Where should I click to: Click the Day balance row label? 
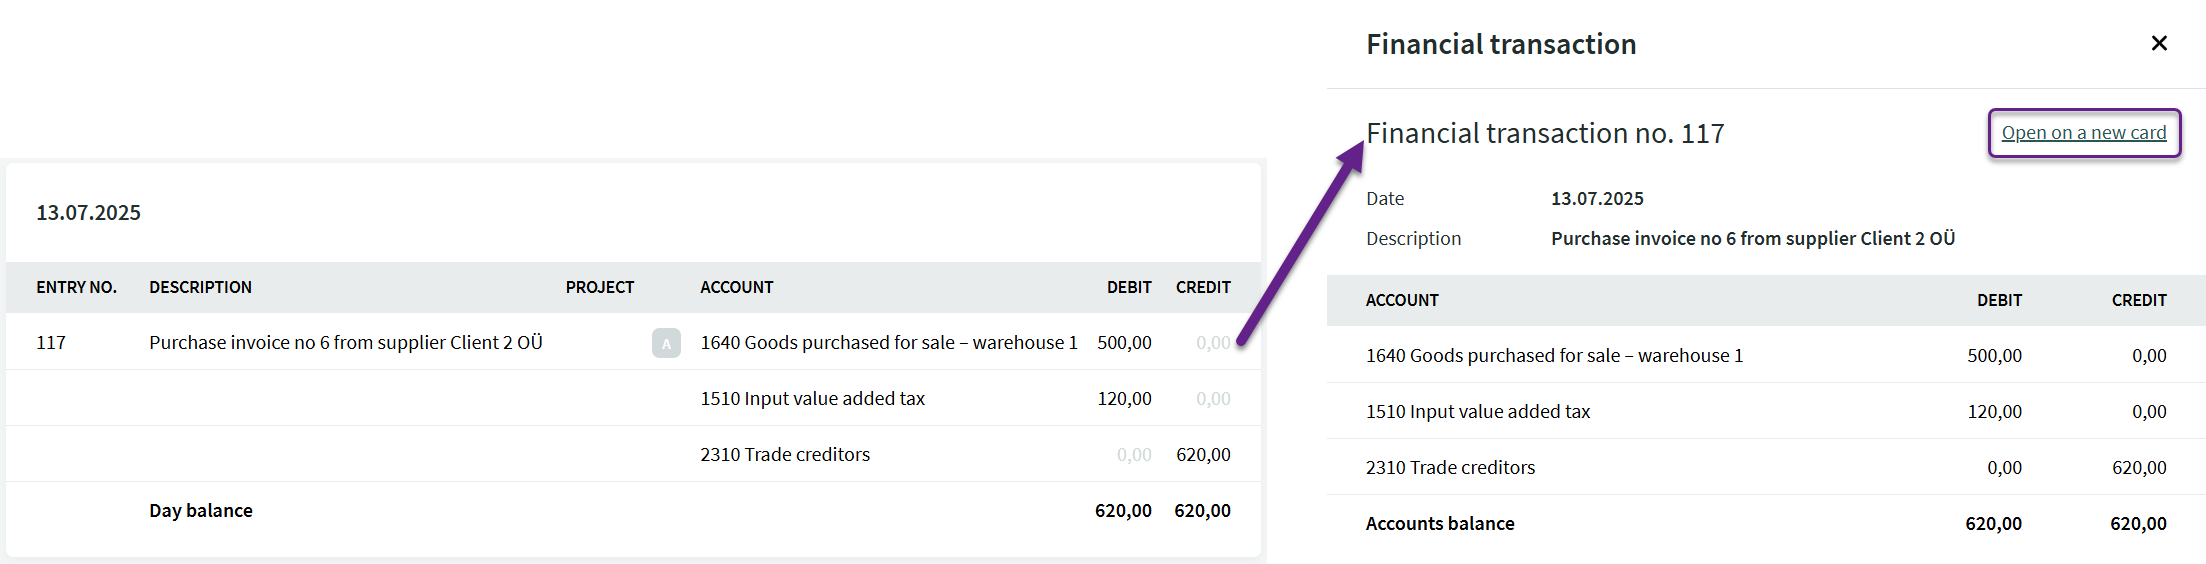(x=201, y=510)
